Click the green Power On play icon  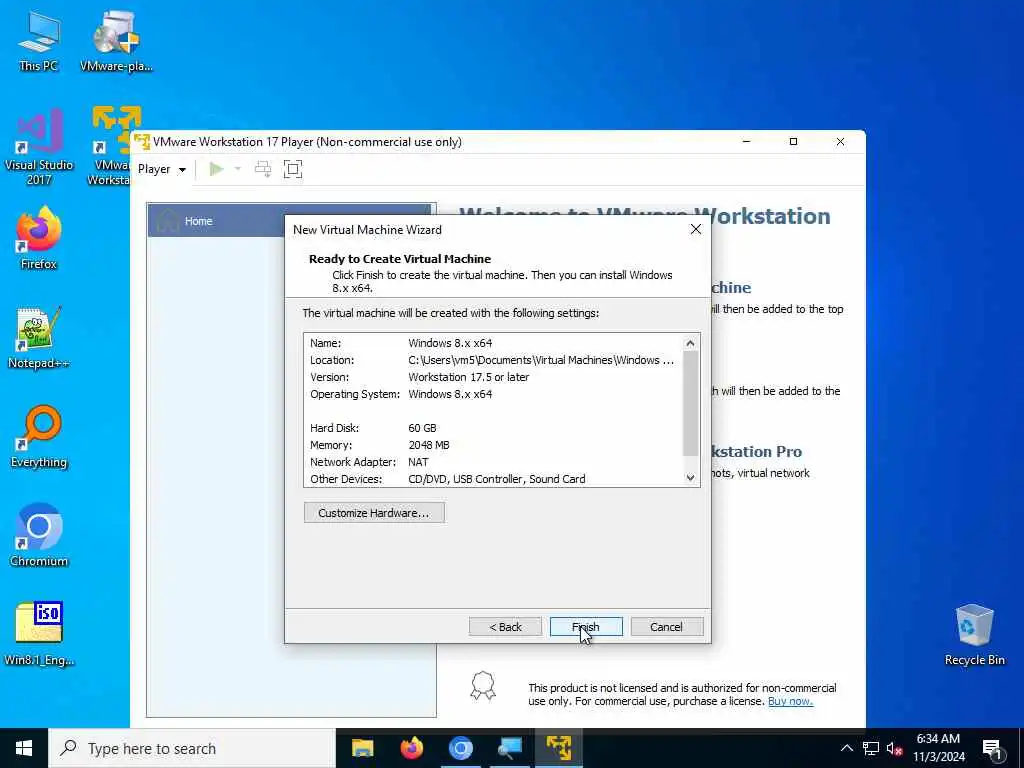[x=216, y=169]
